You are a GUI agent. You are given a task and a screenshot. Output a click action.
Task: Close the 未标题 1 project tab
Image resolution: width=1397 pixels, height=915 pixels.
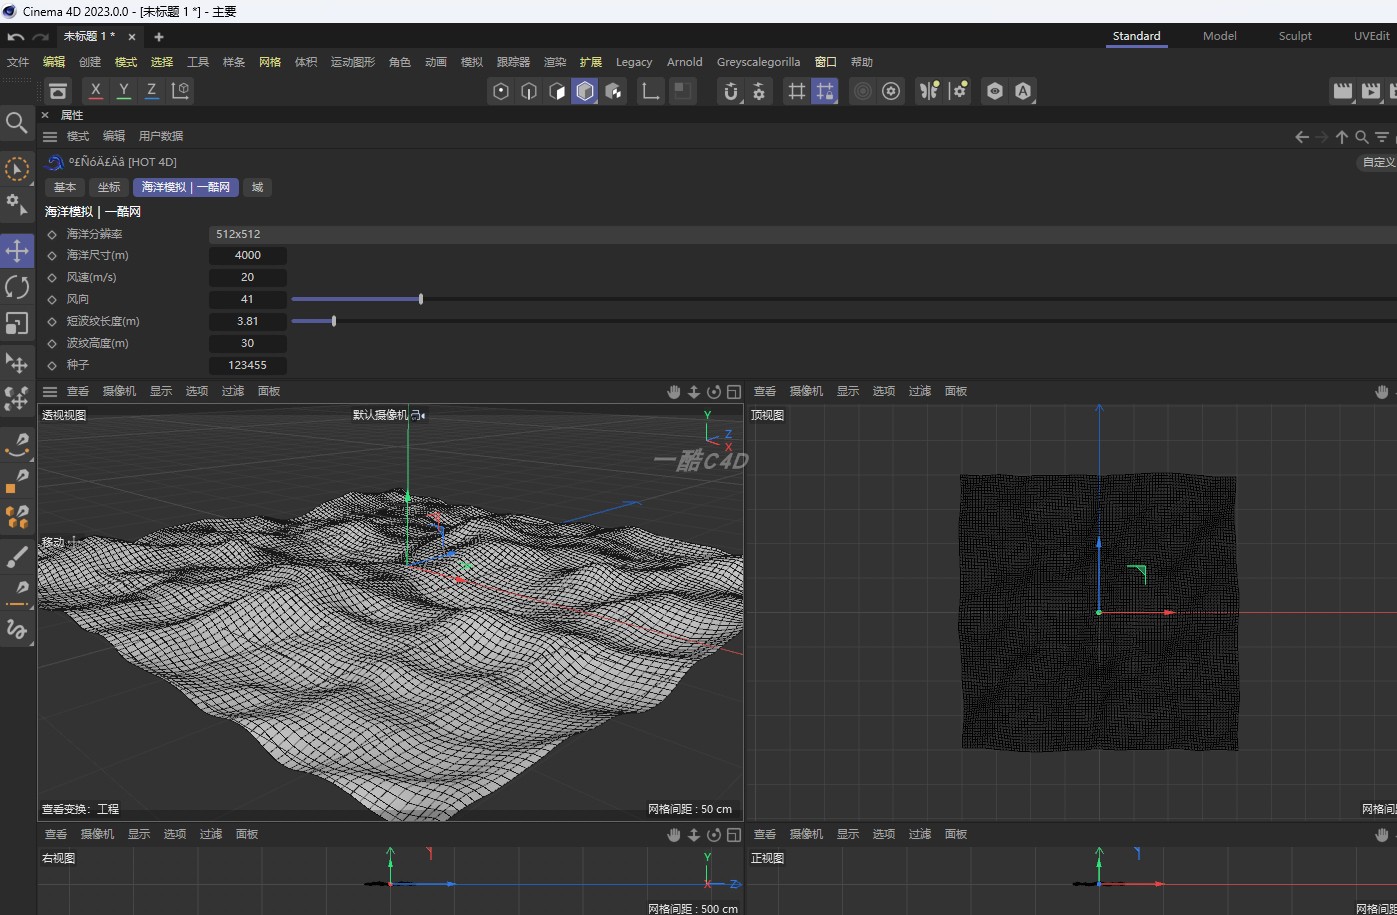pyautogui.click(x=131, y=37)
